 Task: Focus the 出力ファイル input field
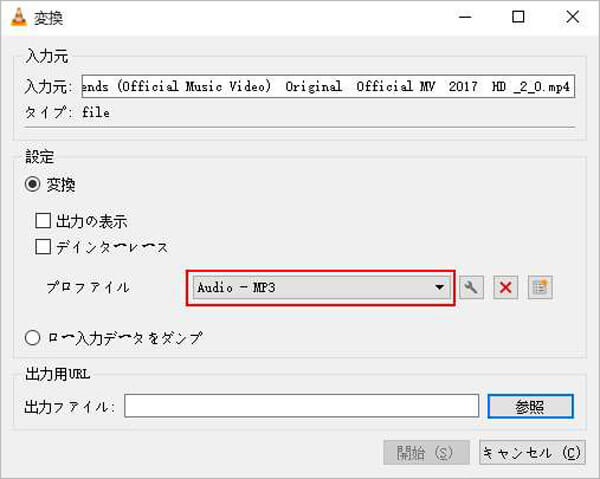tap(302, 406)
